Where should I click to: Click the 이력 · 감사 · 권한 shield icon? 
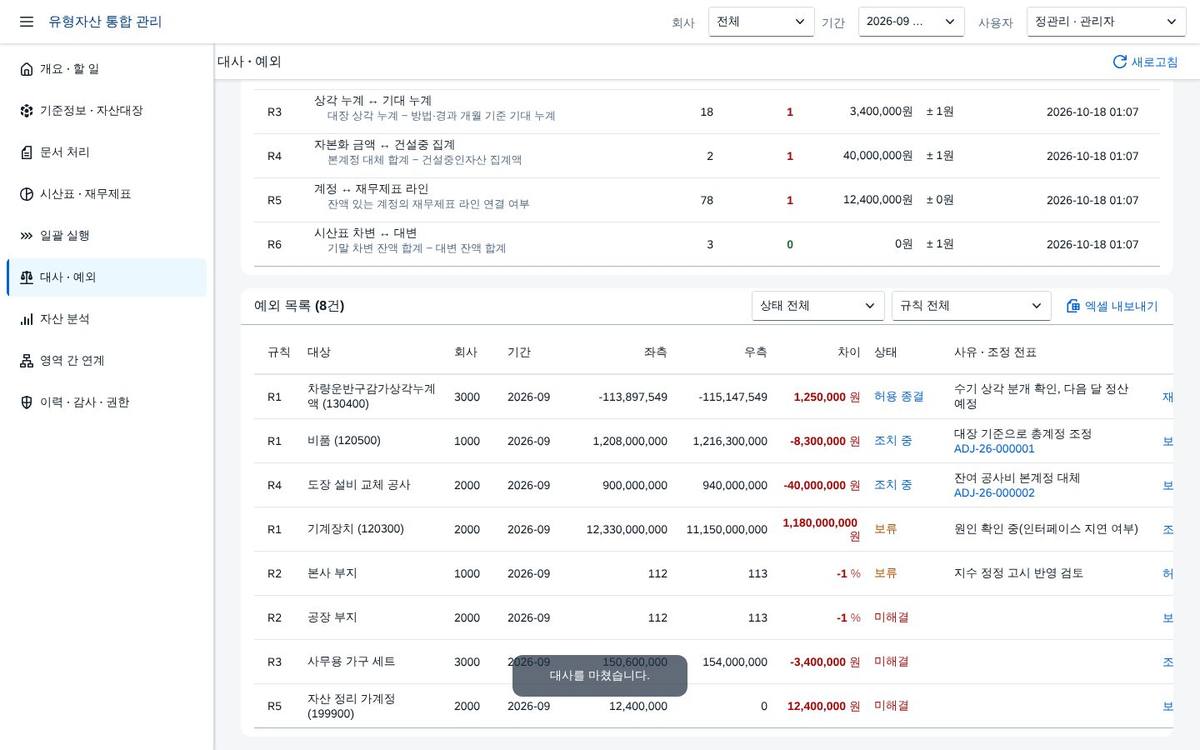point(26,402)
